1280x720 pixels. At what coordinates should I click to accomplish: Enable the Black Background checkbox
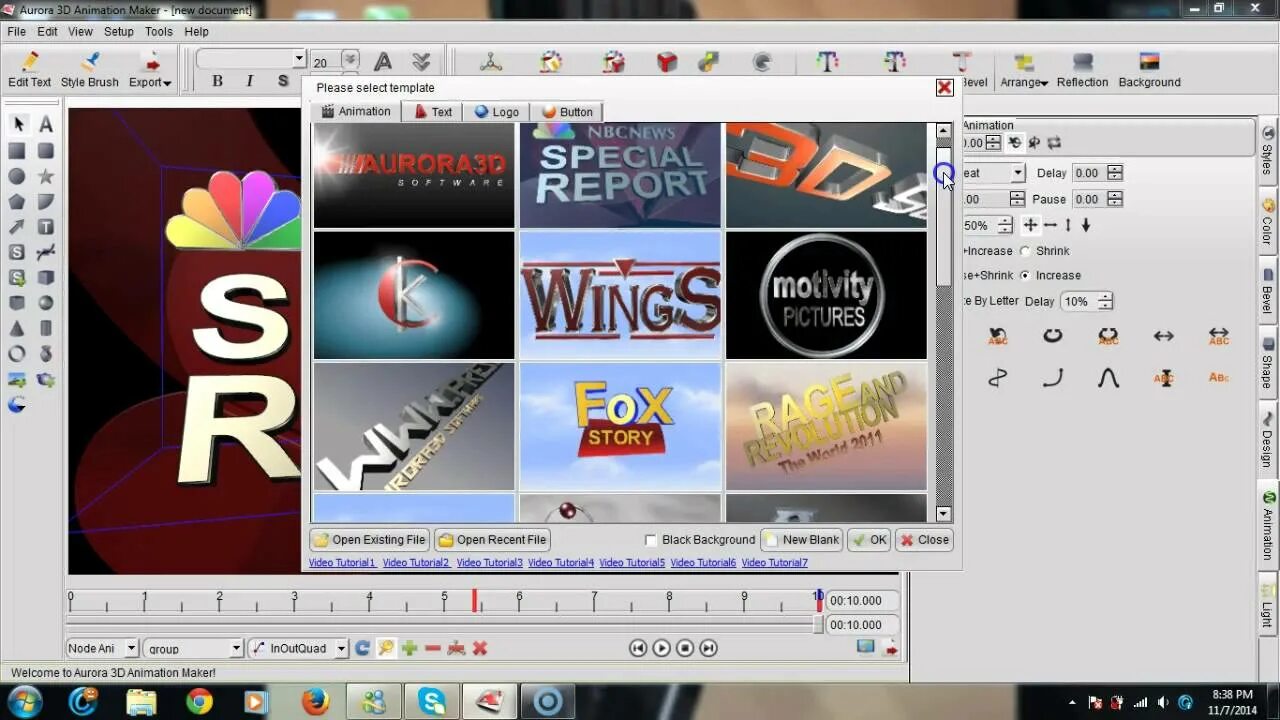click(x=651, y=540)
